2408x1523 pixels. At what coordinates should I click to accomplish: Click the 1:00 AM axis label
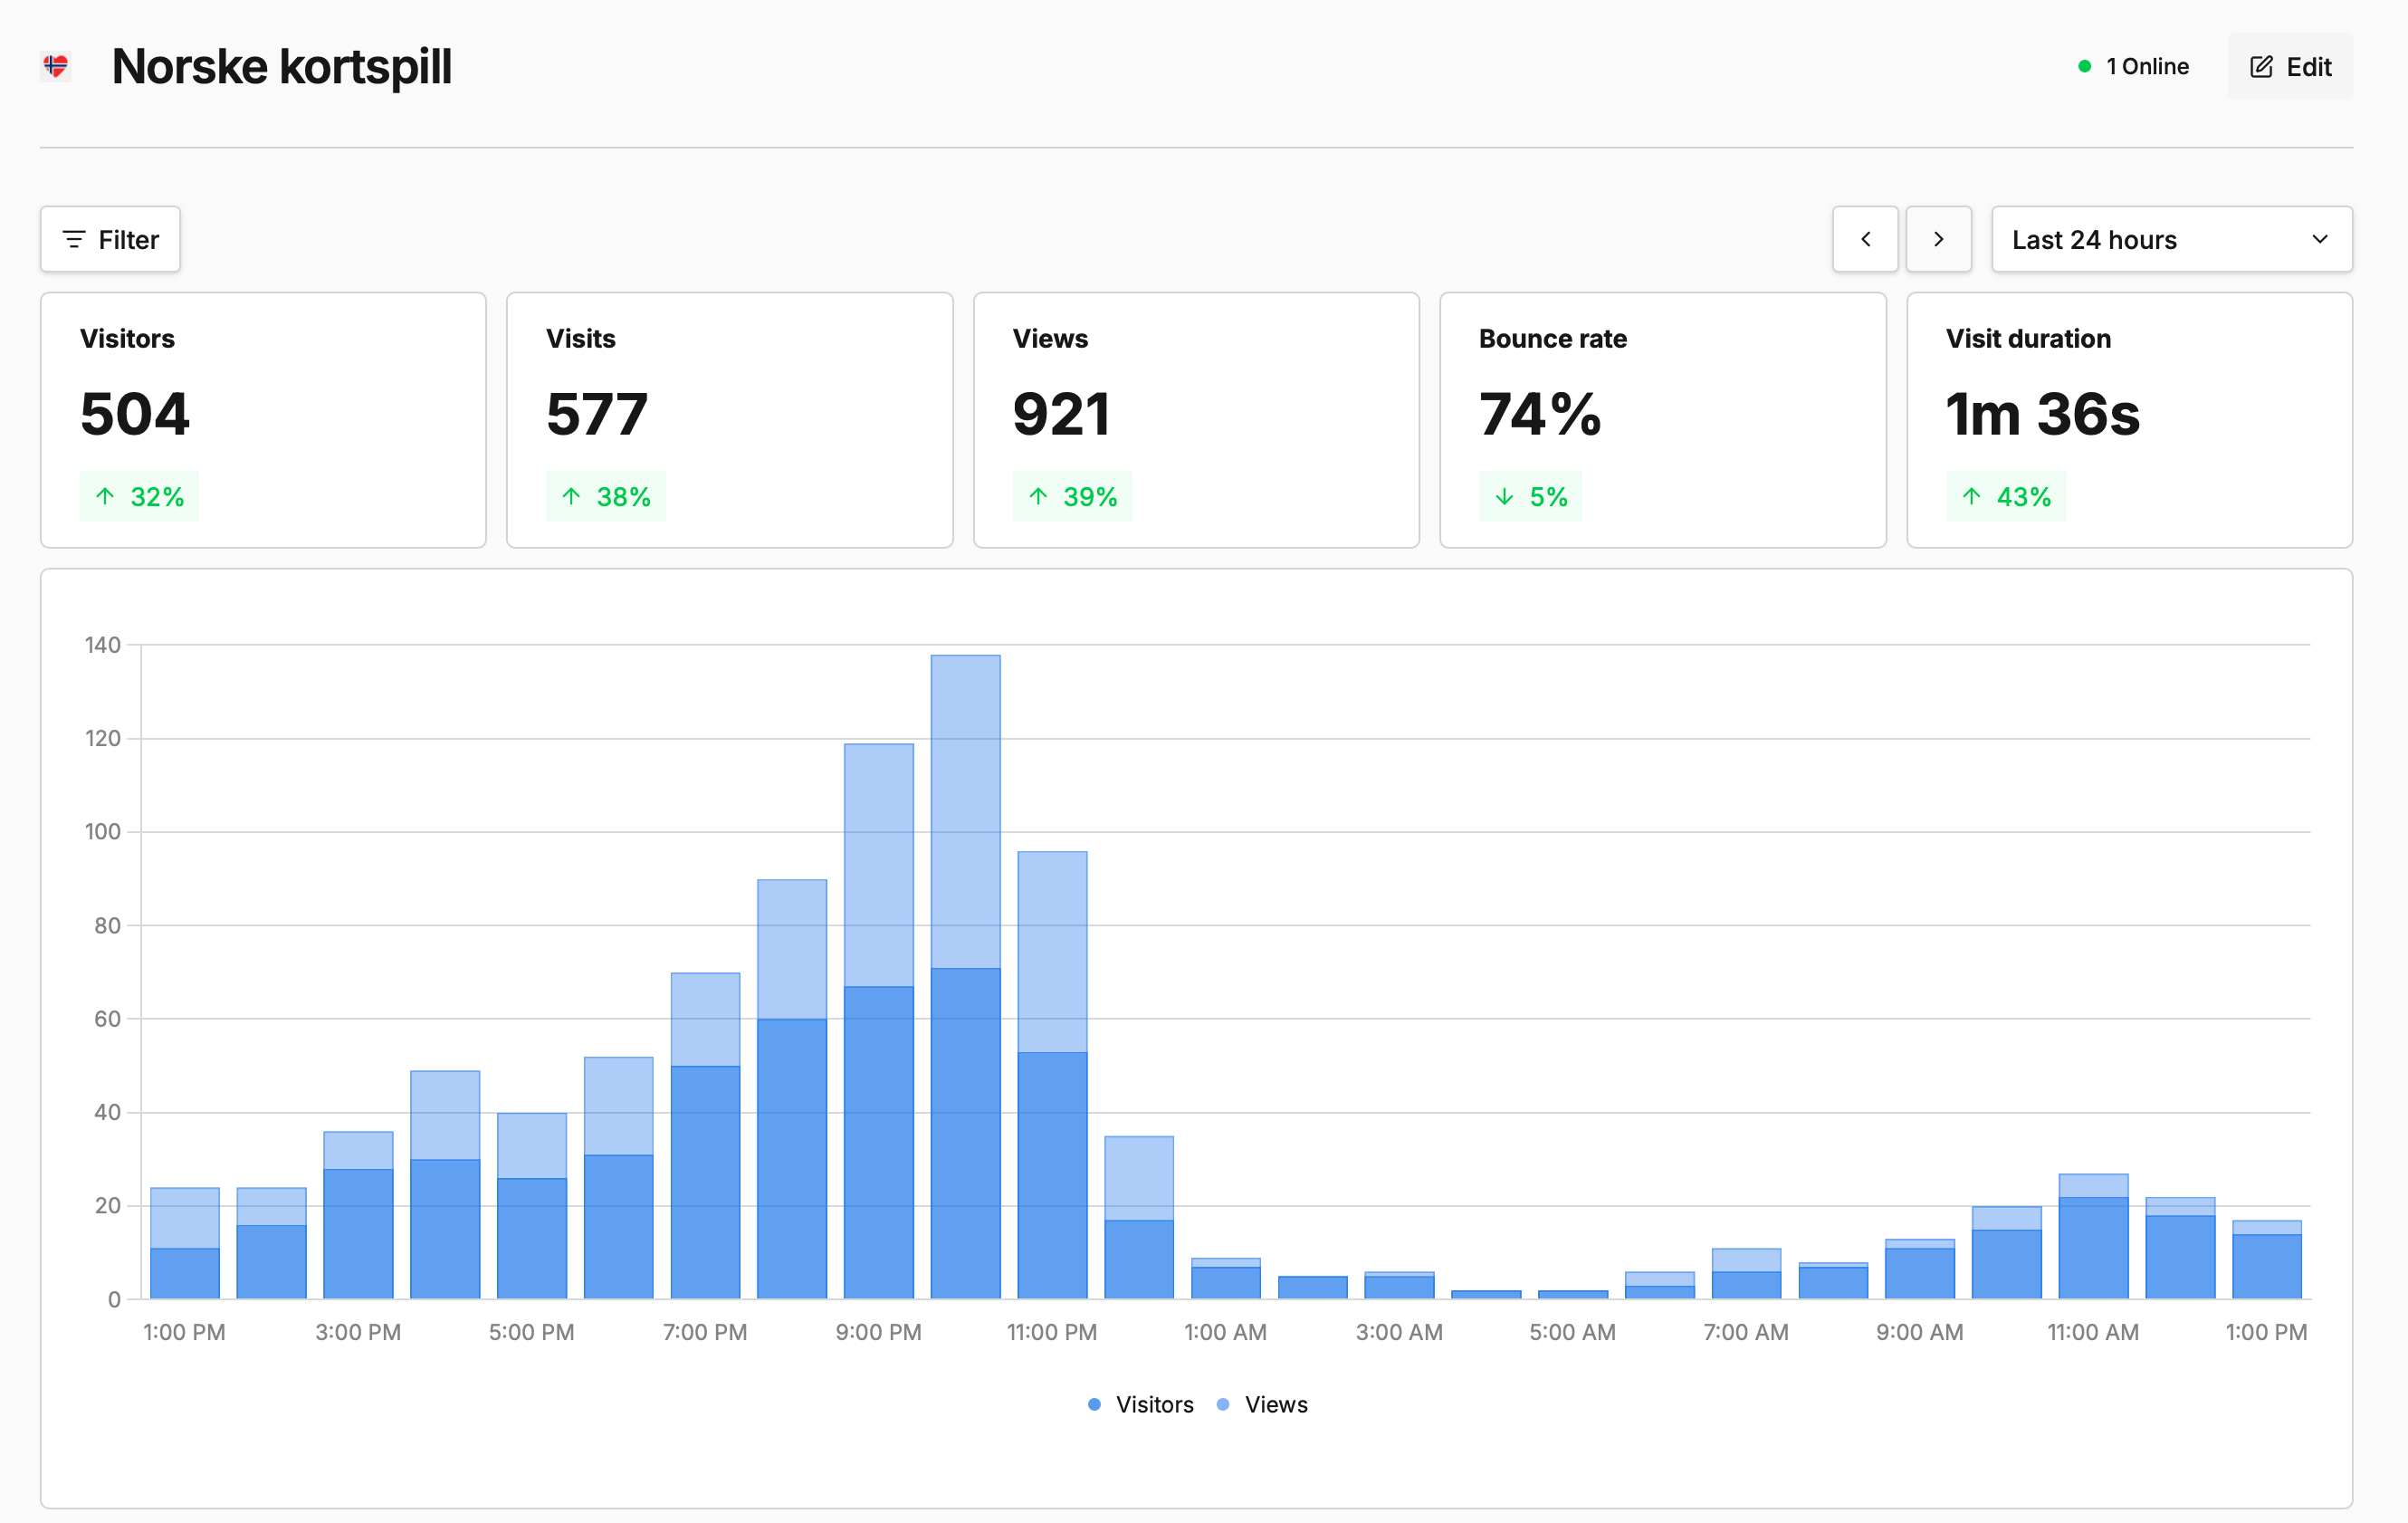1225,1332
